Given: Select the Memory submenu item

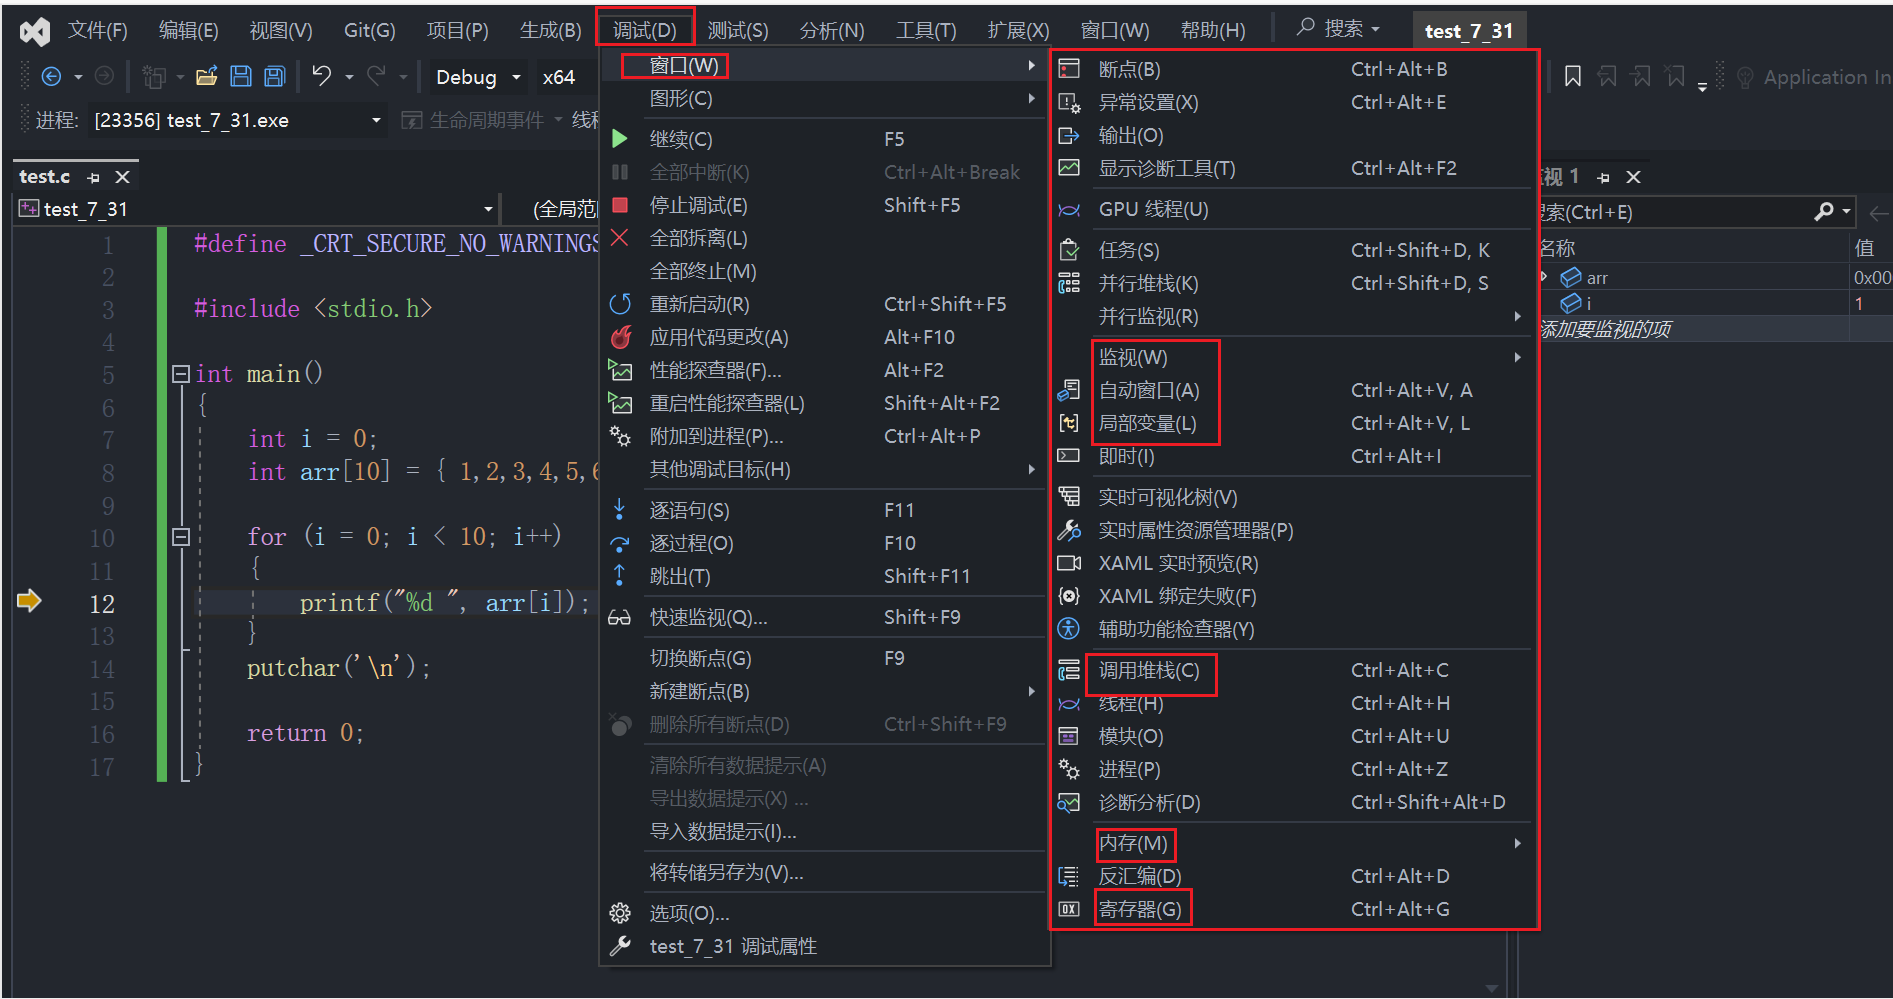Looking at the screenshot, I should point(1294,843).
